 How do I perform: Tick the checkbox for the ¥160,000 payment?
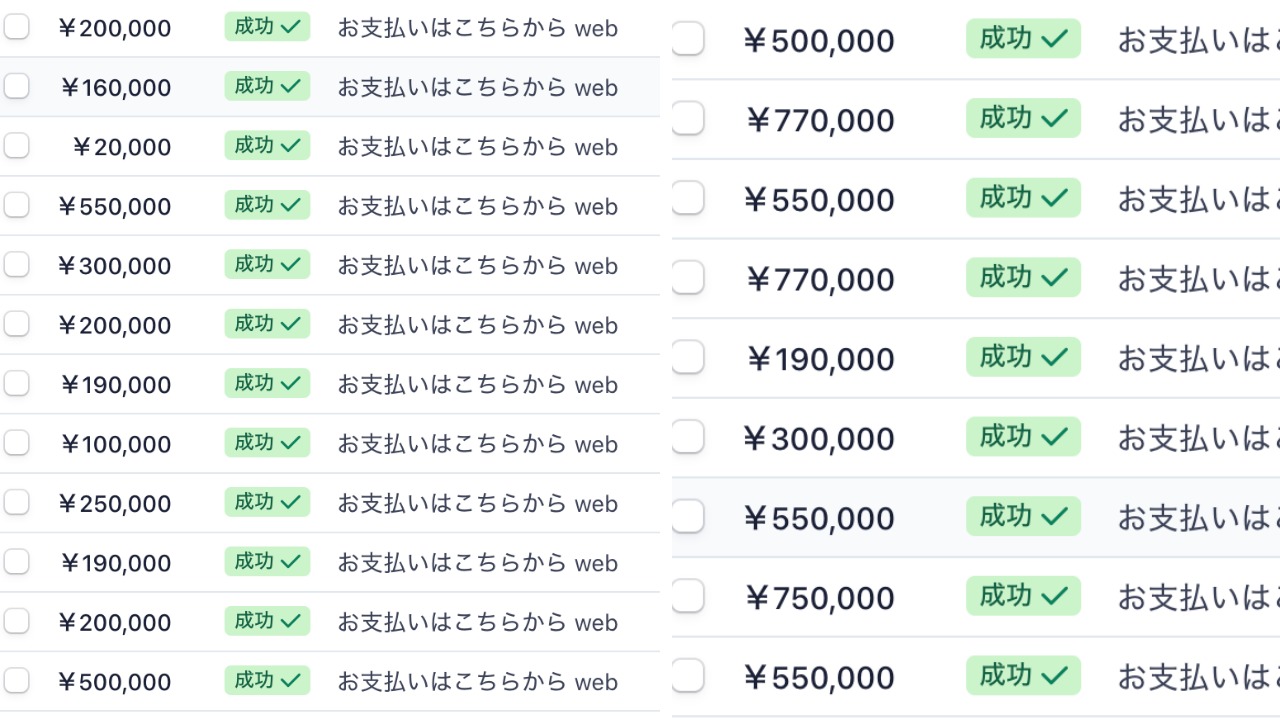pos(16,87)
